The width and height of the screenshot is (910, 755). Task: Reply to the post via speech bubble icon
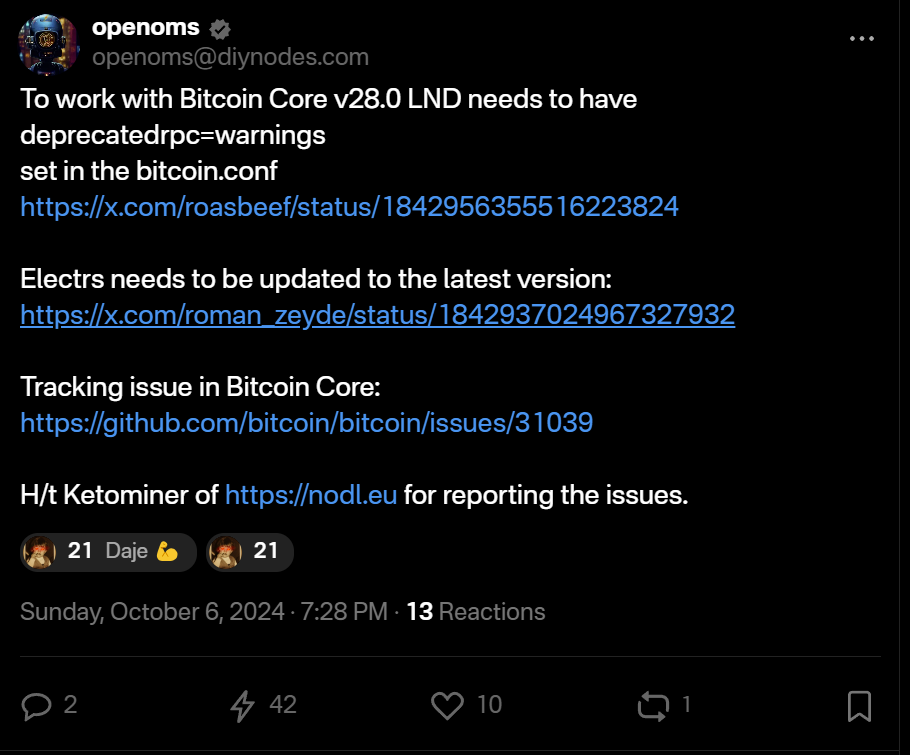[36, 706]
